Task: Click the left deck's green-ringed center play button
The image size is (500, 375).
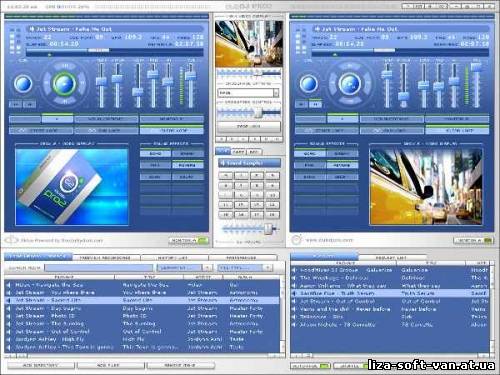Action: click(x=64, y=84)
